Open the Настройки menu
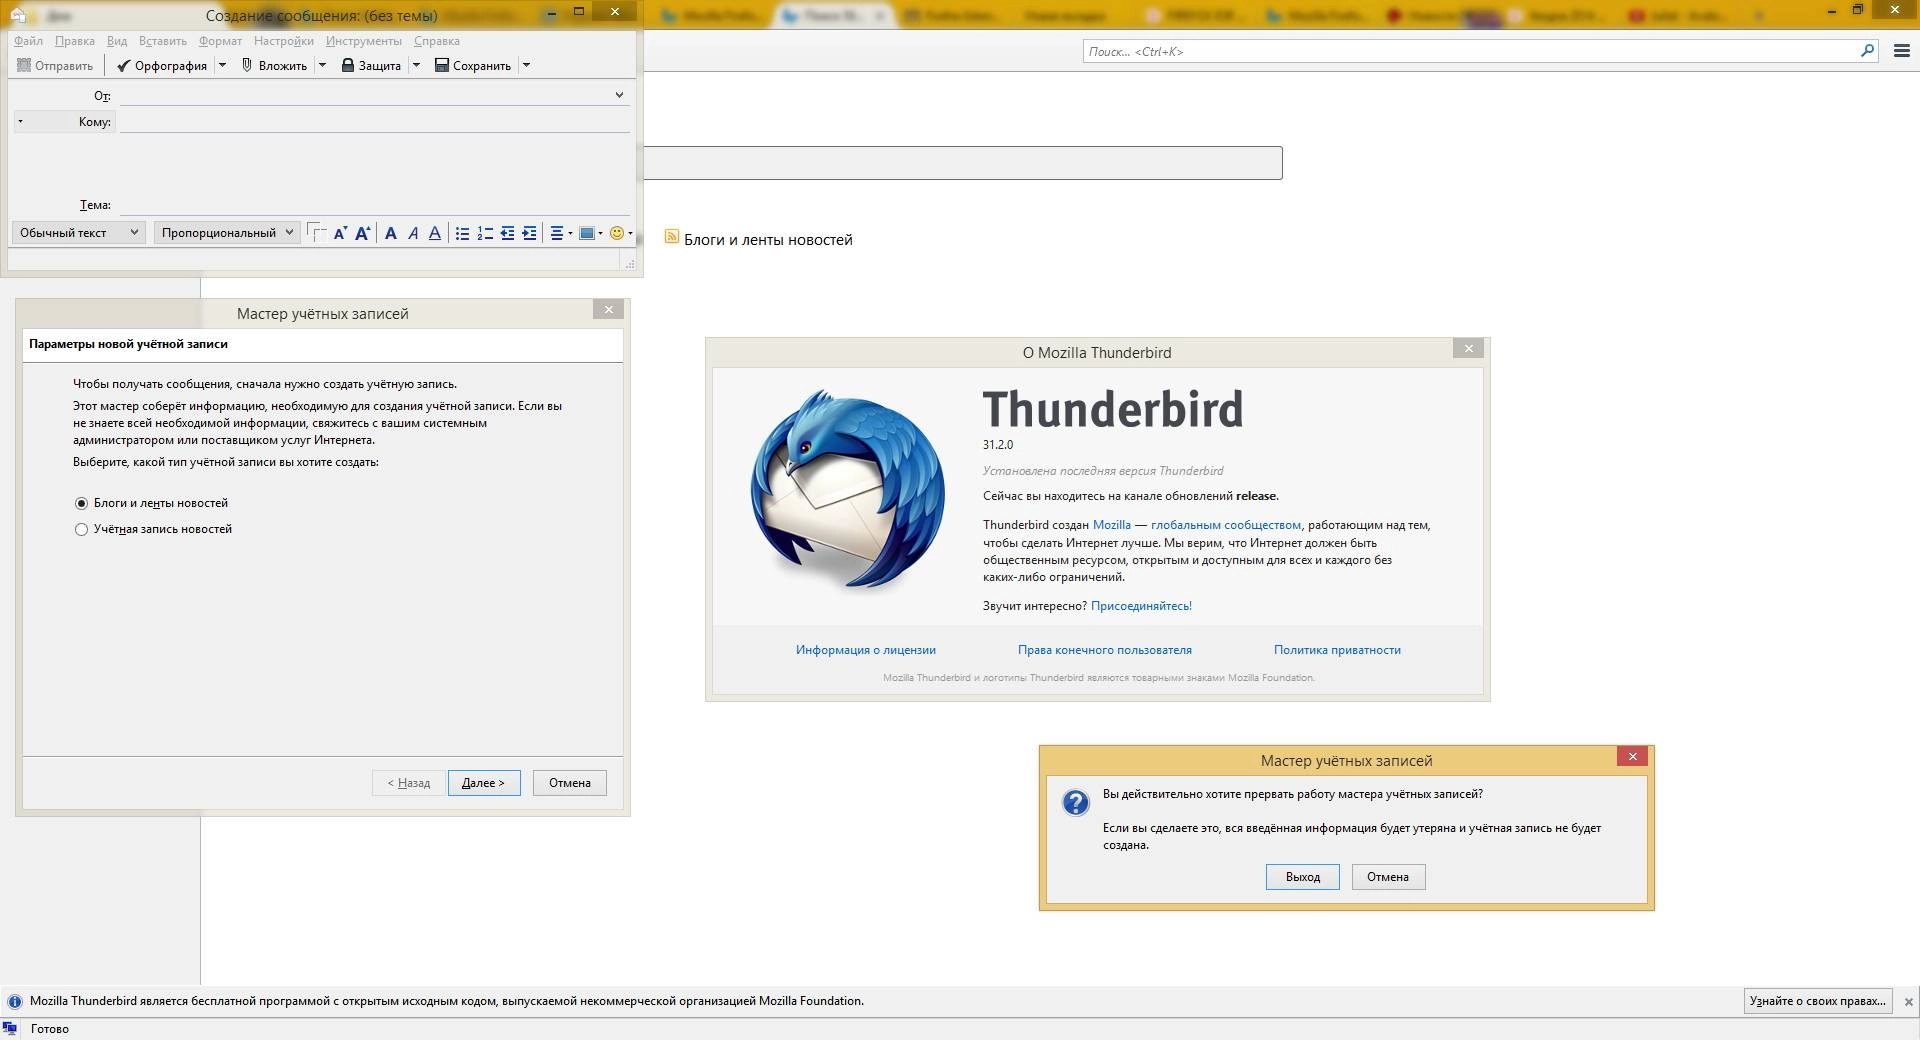 tap(284, 41)
